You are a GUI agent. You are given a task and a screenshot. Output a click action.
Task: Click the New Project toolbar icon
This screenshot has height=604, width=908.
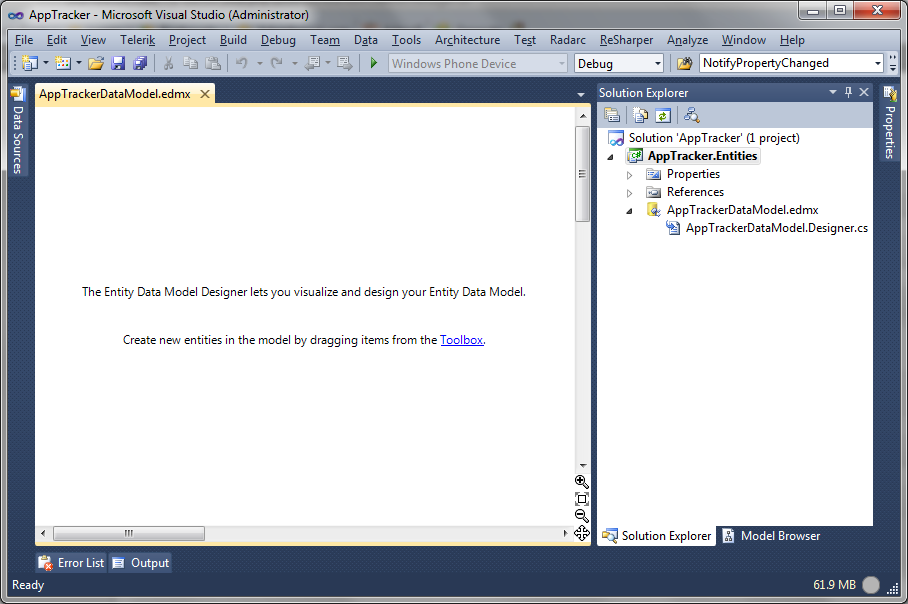point(30,63)
